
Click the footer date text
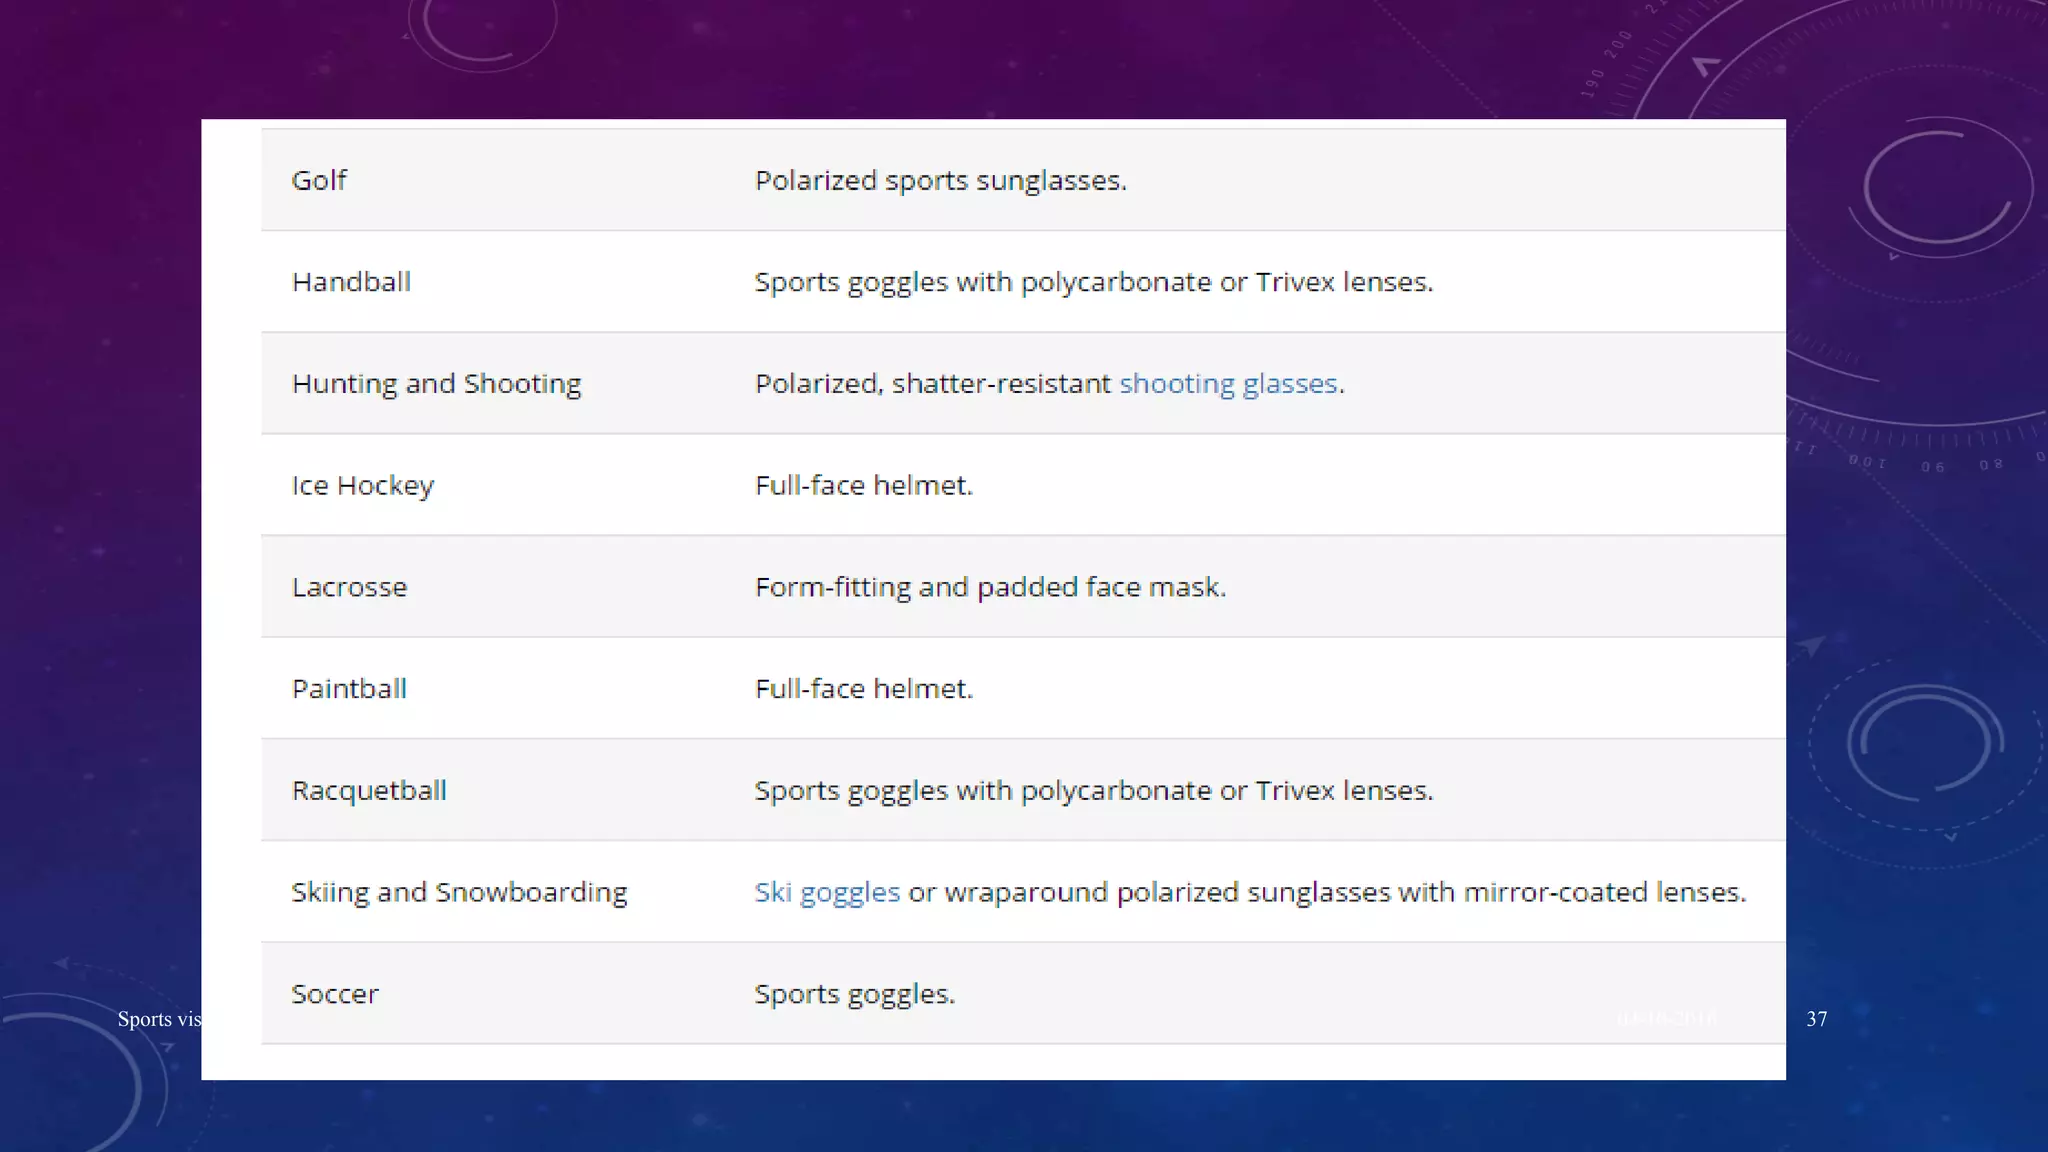(1666, 1019)
